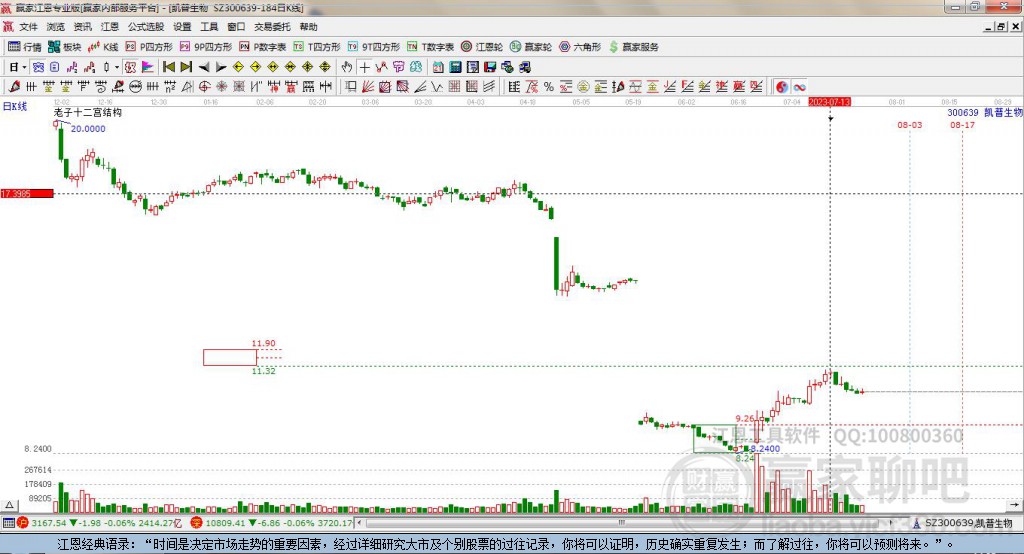Open the 文件 menu
1024x554 pixels.
tap(28, 27)
